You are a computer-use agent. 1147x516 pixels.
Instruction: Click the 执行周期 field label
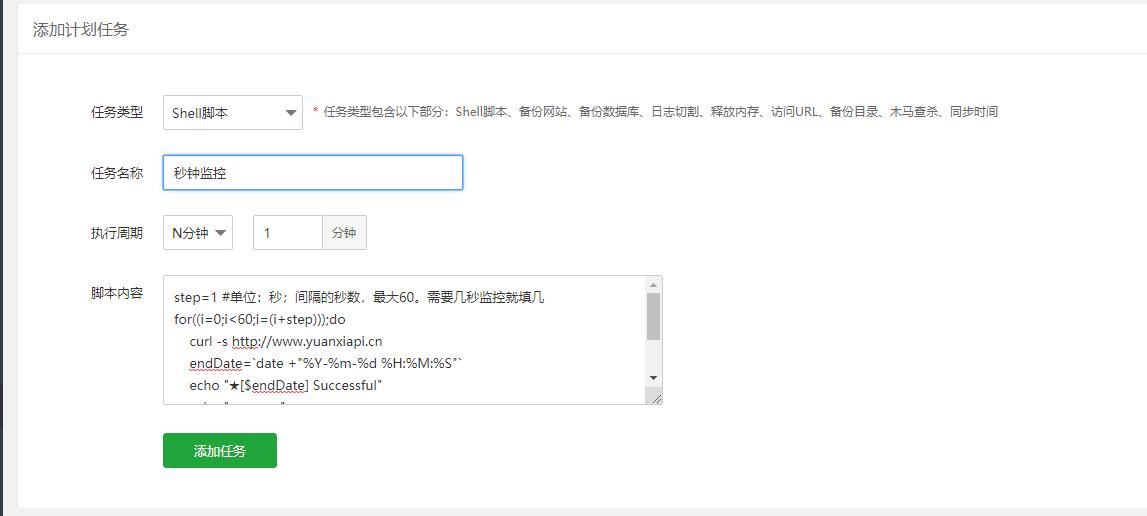point(117,233)
